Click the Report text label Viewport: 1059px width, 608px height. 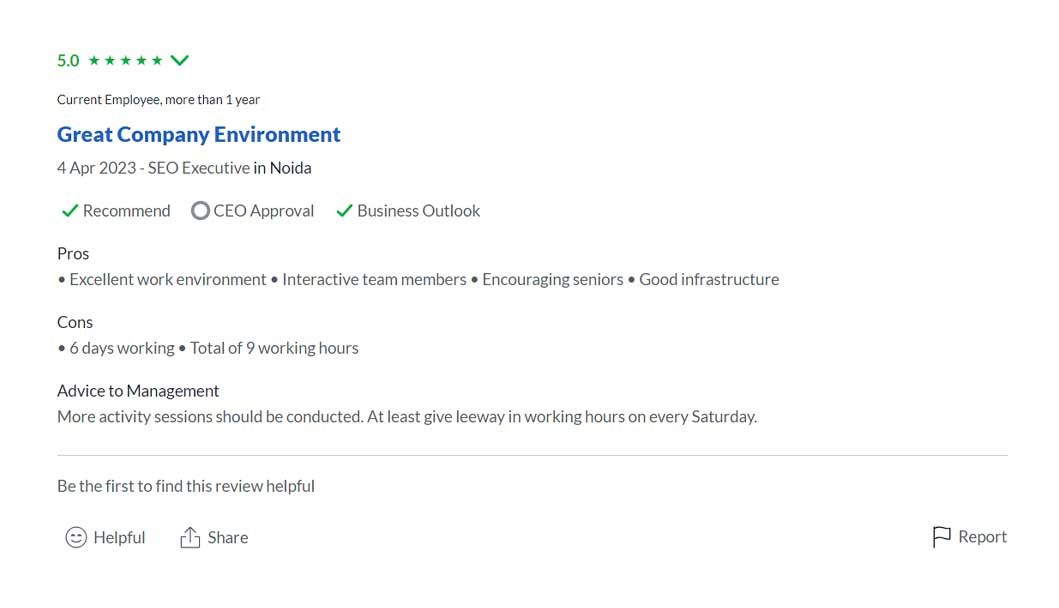pos(982,537)
